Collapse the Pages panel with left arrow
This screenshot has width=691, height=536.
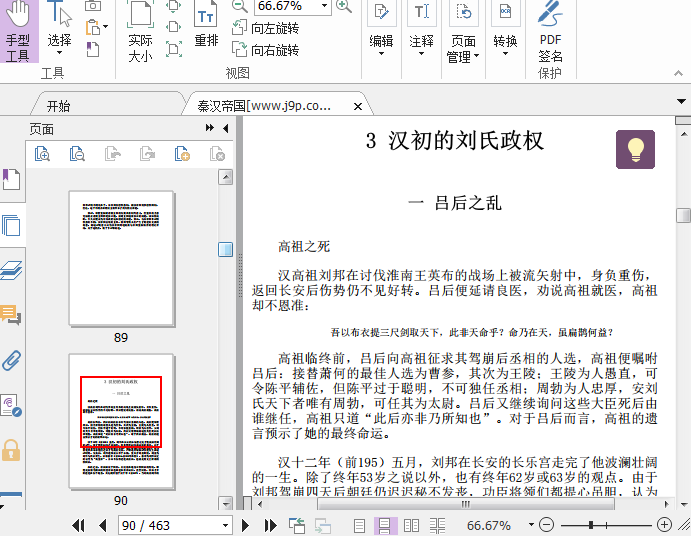226,128
